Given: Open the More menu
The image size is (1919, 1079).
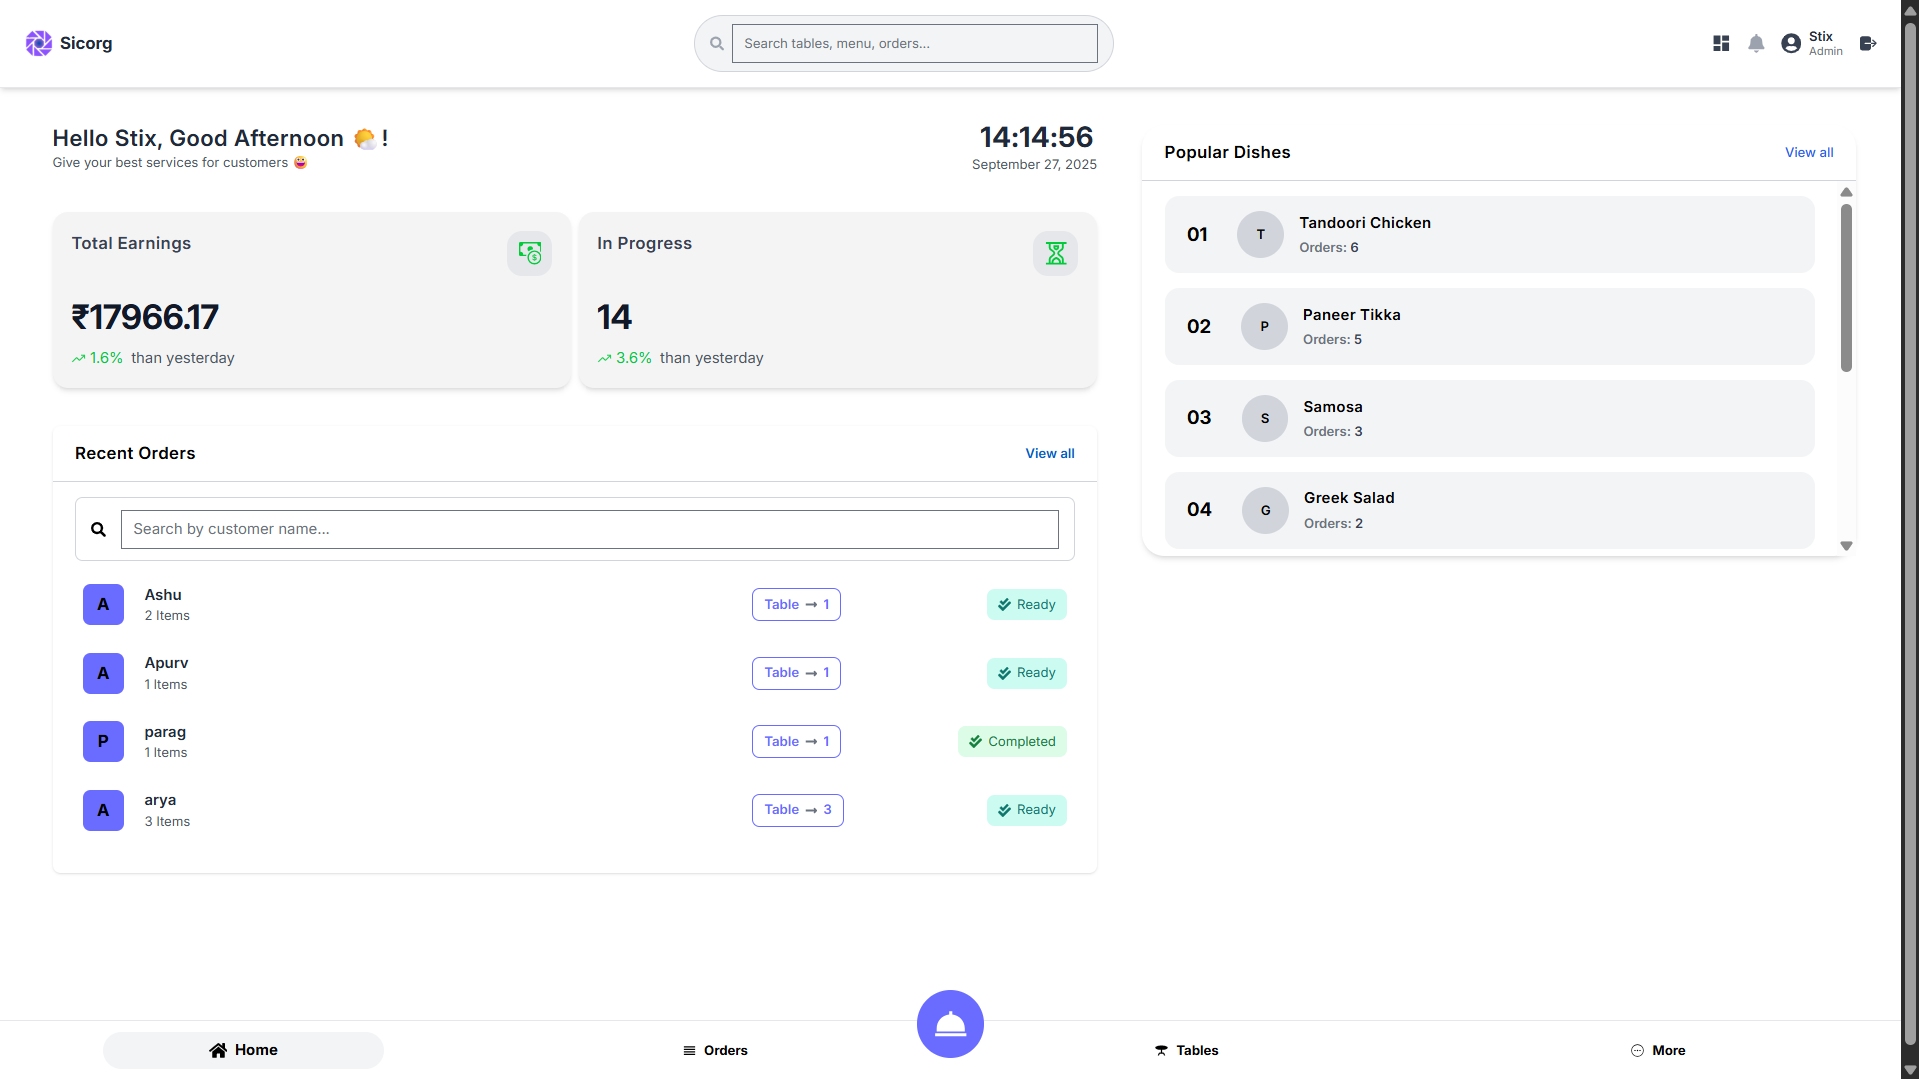Looking at the screenshot, I should 1658,1050.
